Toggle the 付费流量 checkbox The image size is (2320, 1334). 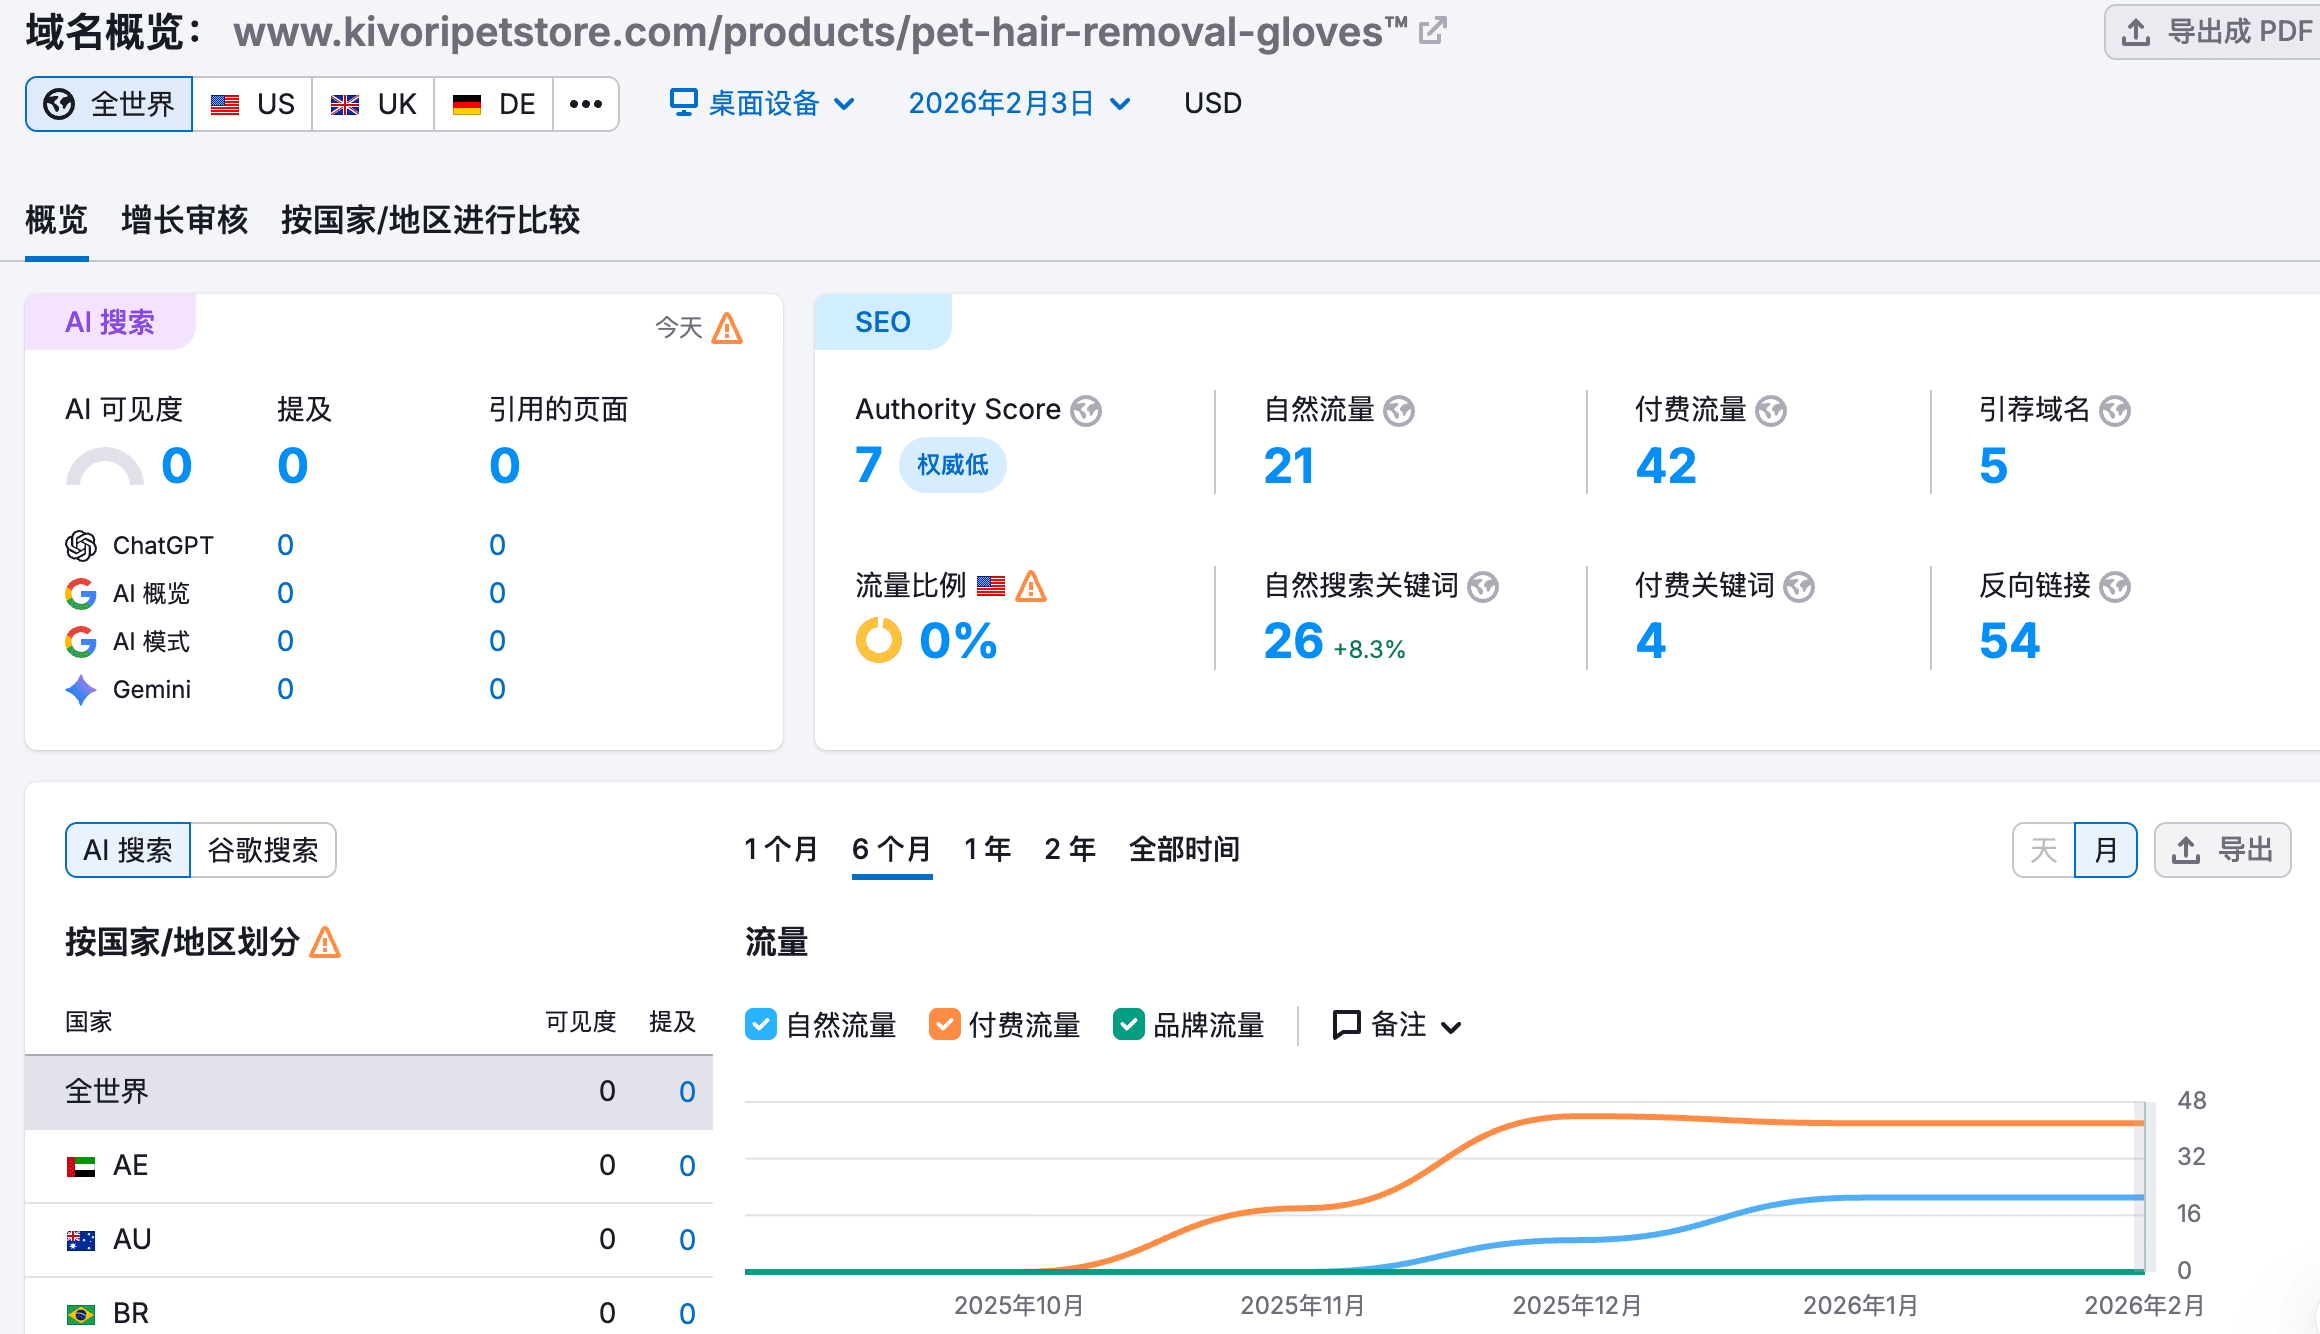click(x=944, y=1025)
